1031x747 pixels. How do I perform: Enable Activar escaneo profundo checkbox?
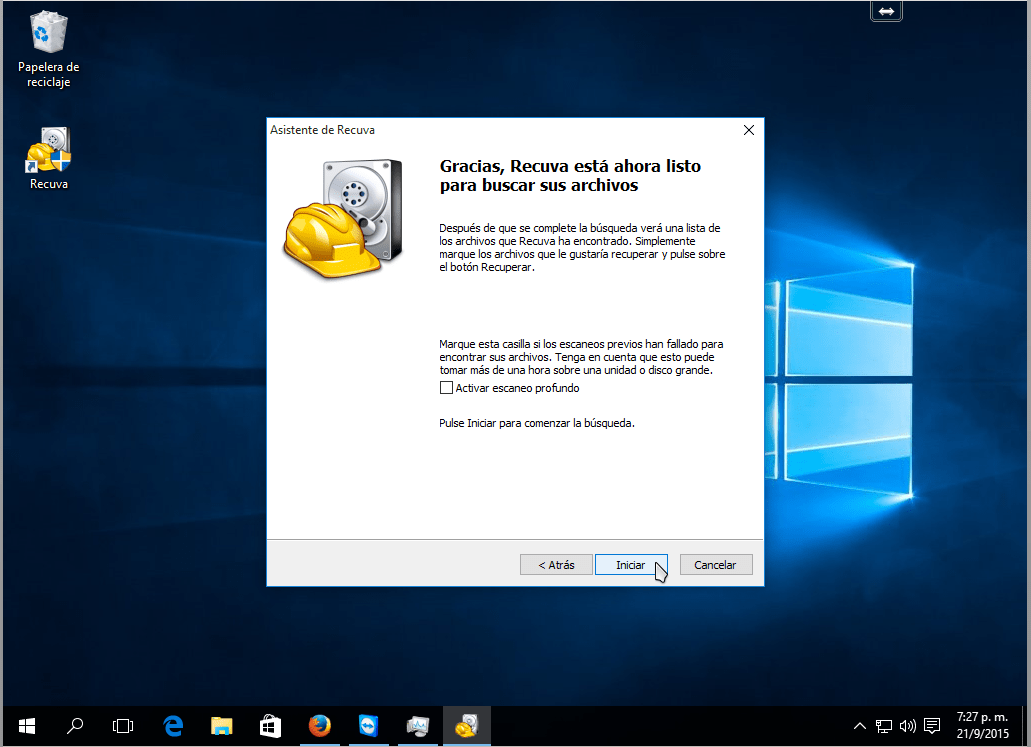446,388
